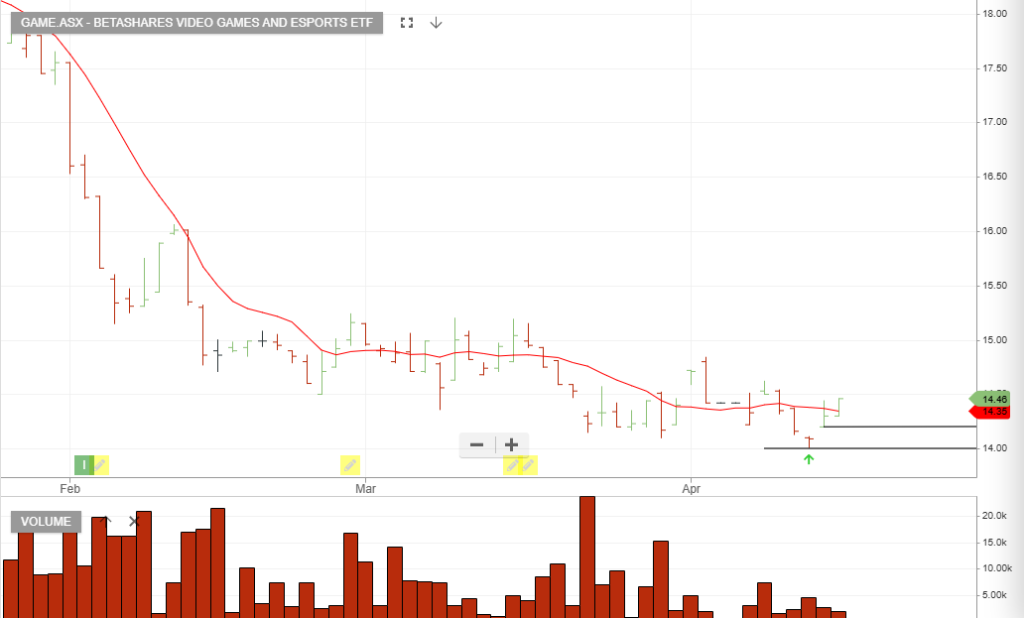Open the pencil note just before Mar

tap(350, 464)
